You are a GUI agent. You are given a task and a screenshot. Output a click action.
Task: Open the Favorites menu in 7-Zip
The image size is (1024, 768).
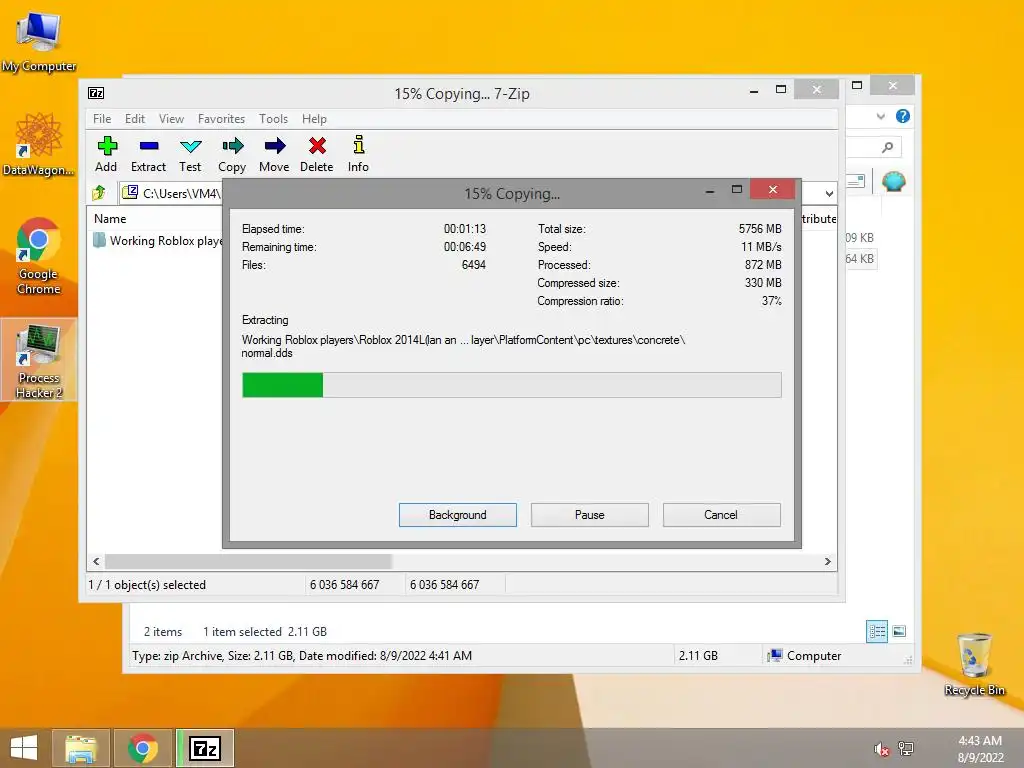click(x=221, y=119)
